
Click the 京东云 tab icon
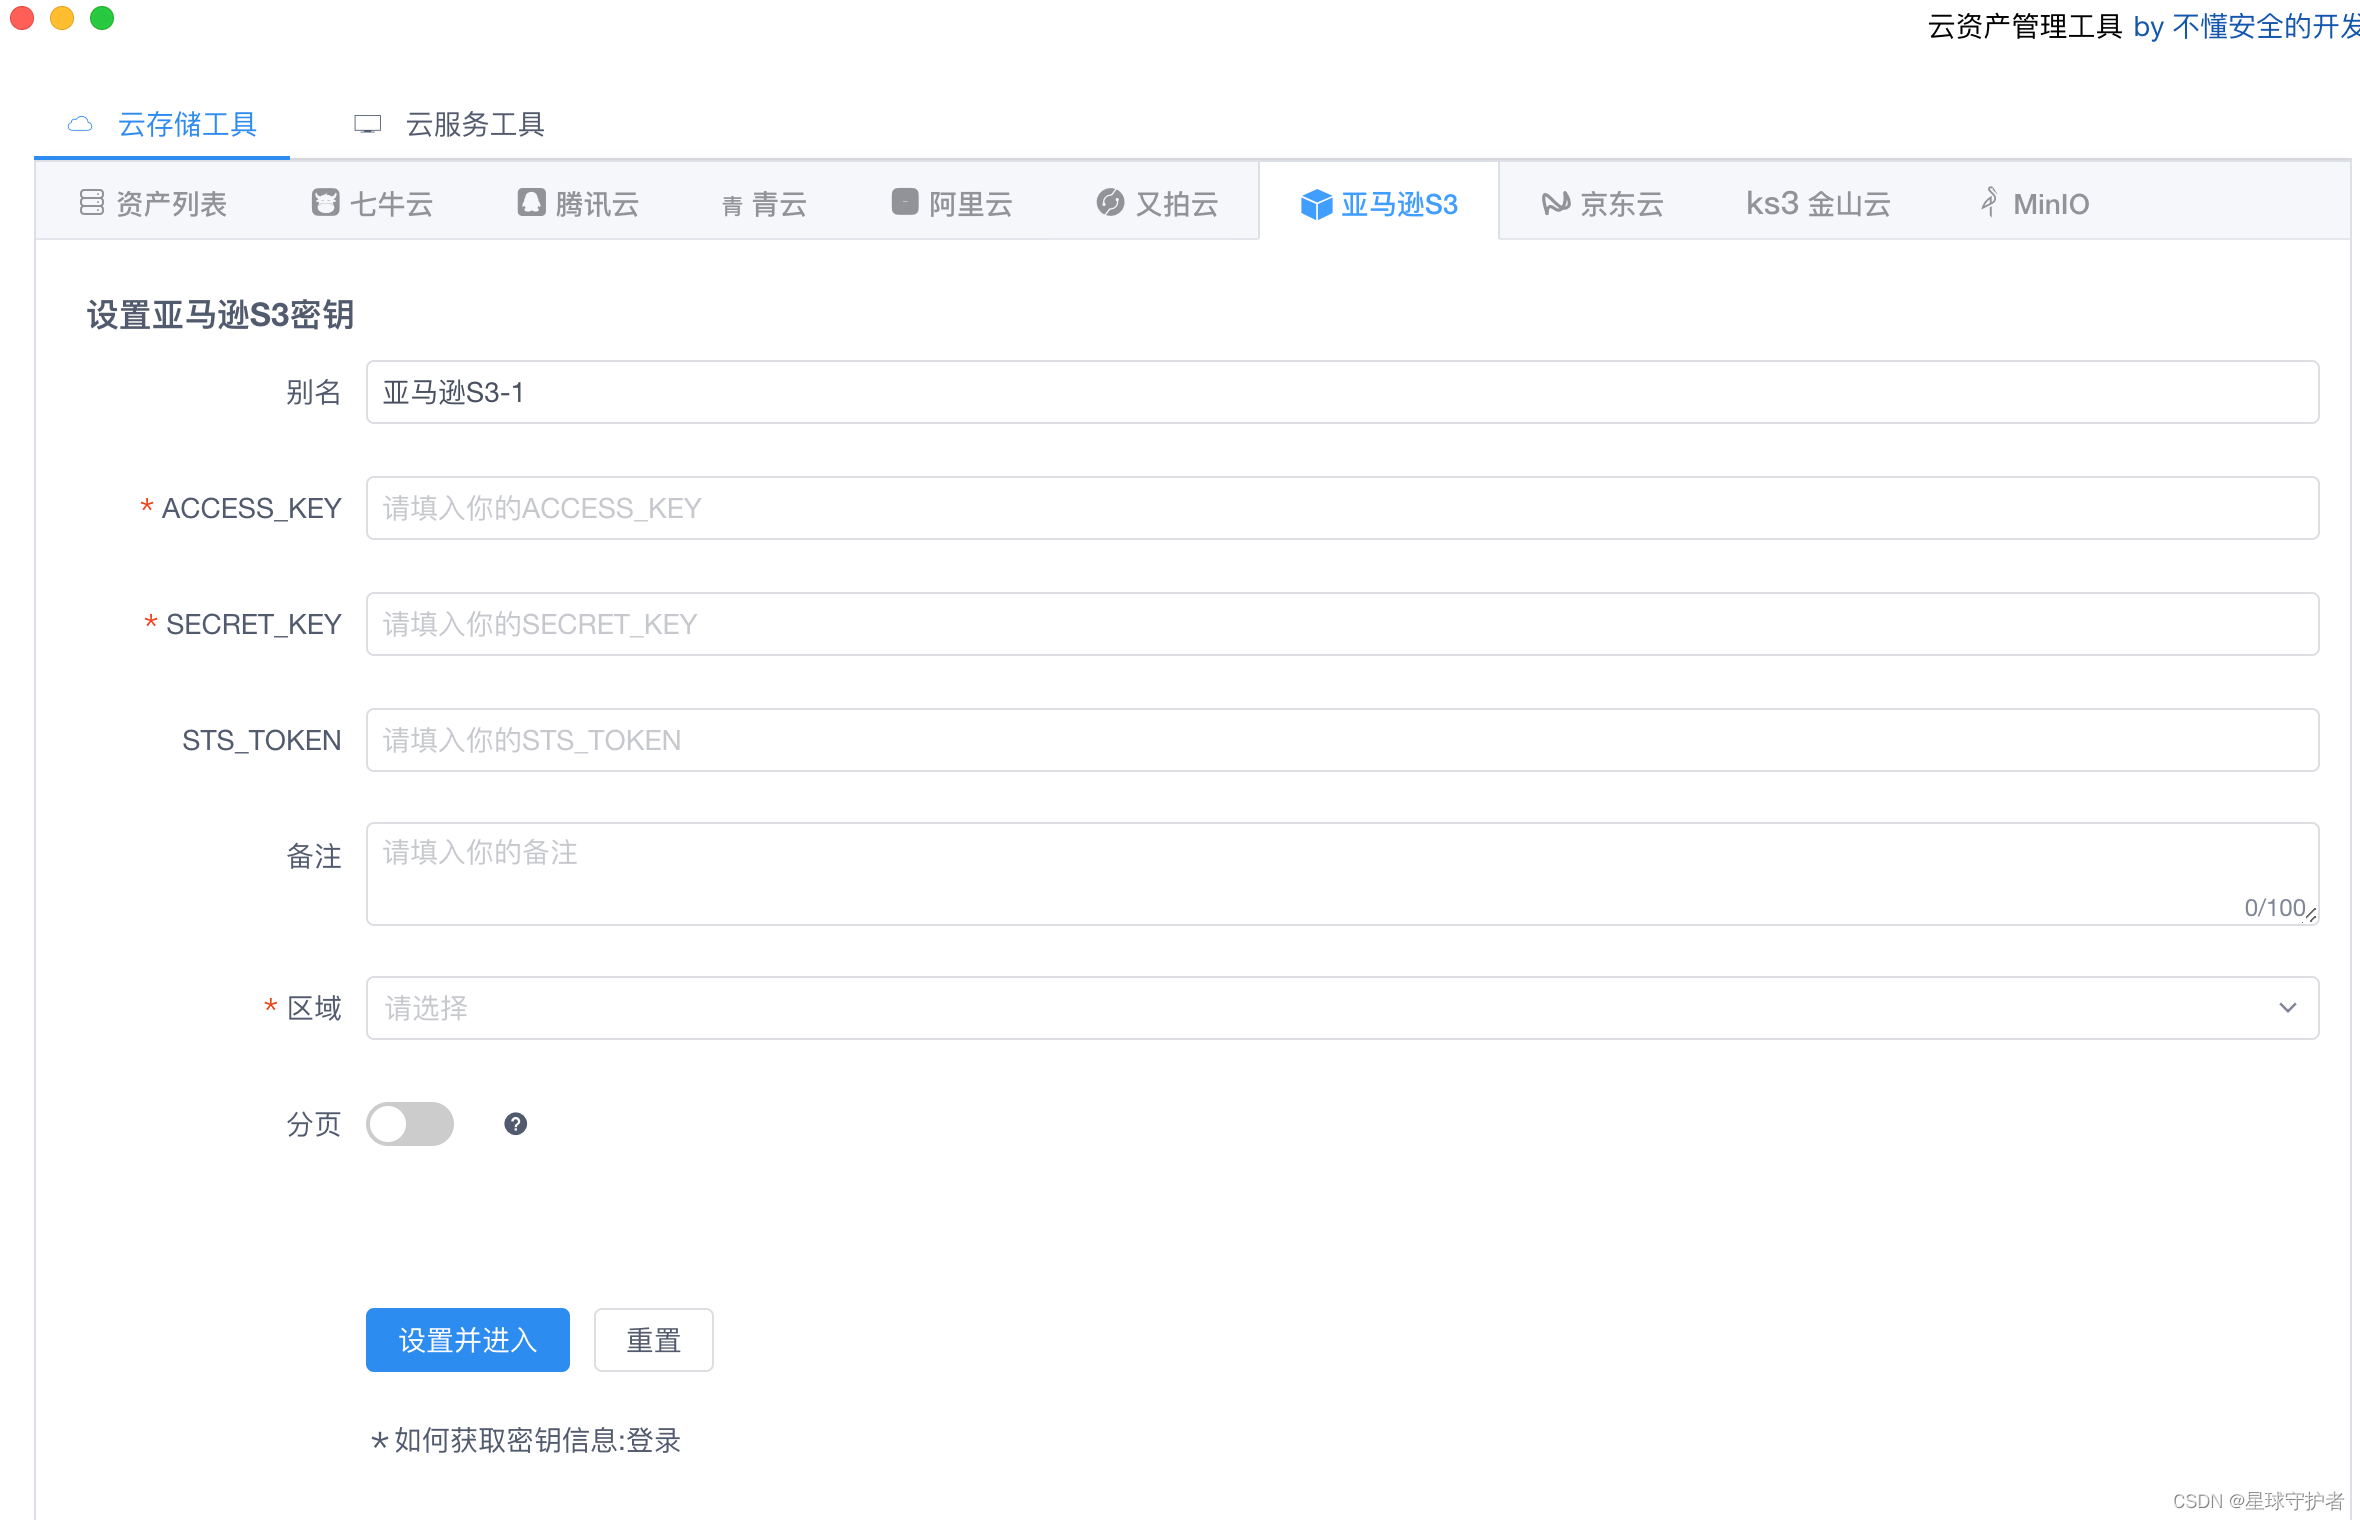click(1555, 203)
